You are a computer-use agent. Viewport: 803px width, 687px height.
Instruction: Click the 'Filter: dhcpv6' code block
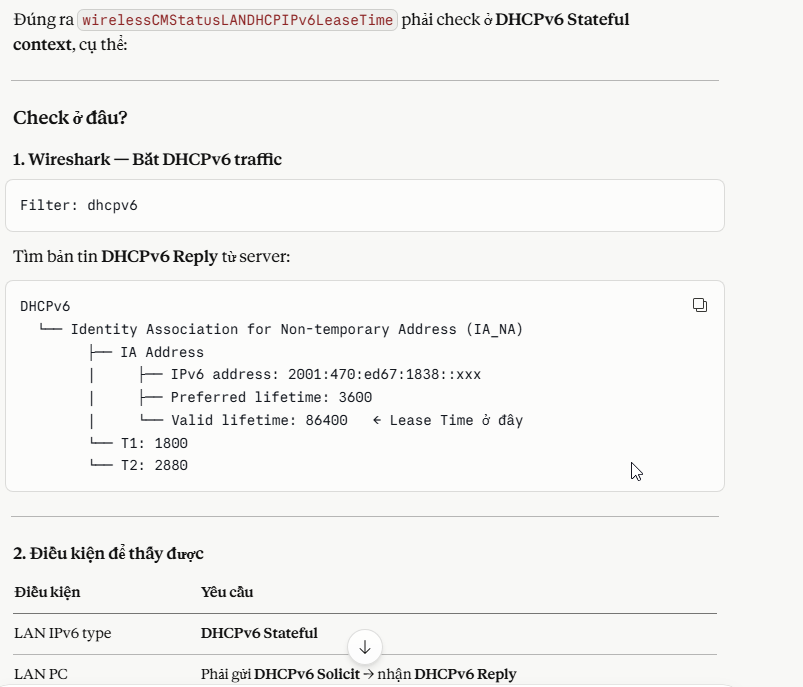(x=79, y=205)
